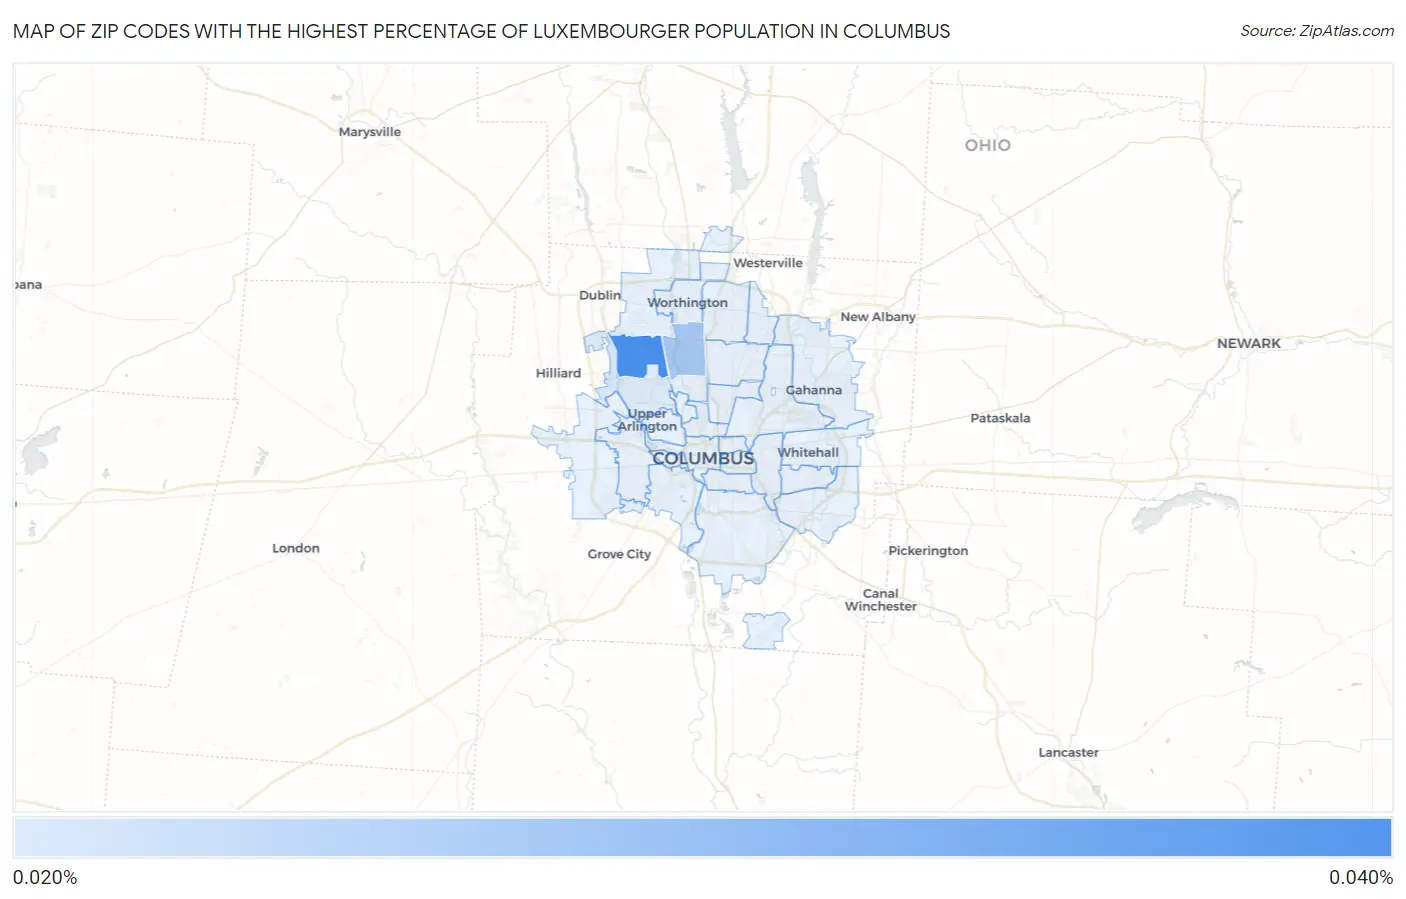Select the detached zip area south of Columbus
Viewport: 1406px width, 899px height.
(766, 631)
